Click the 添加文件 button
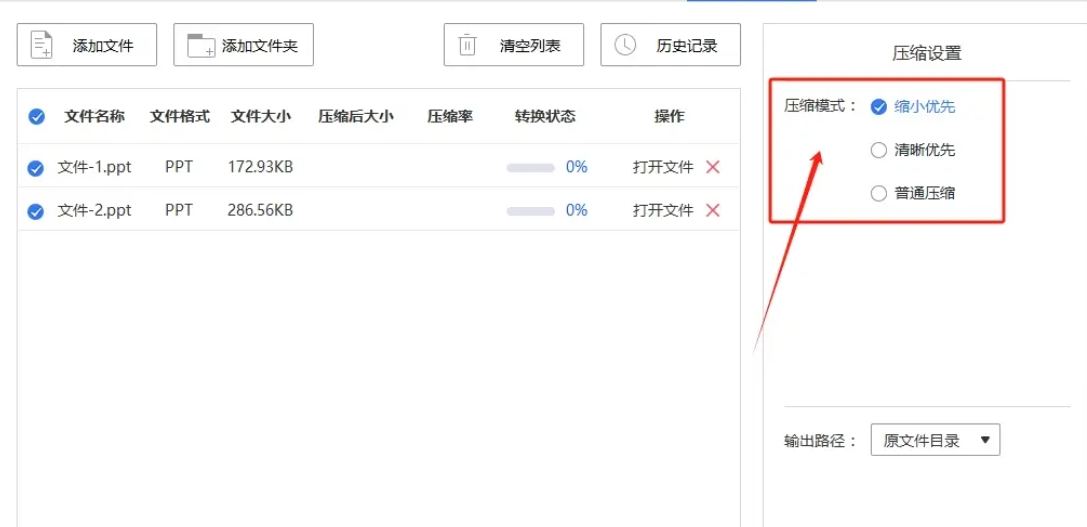This screenshot has height=527, width=1087. point(87,45)
